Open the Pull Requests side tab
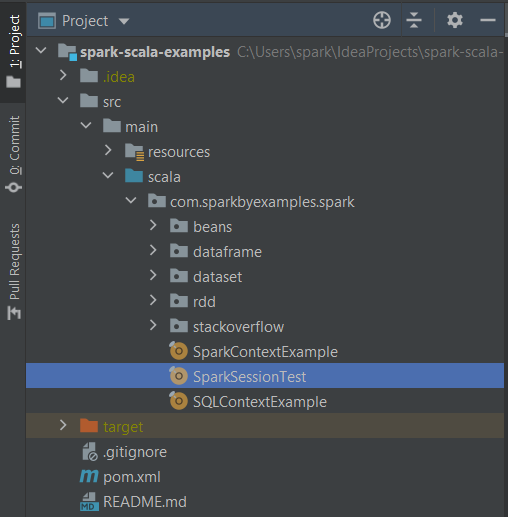The width and height of the screenshot is (508, 517). (13, 272)
